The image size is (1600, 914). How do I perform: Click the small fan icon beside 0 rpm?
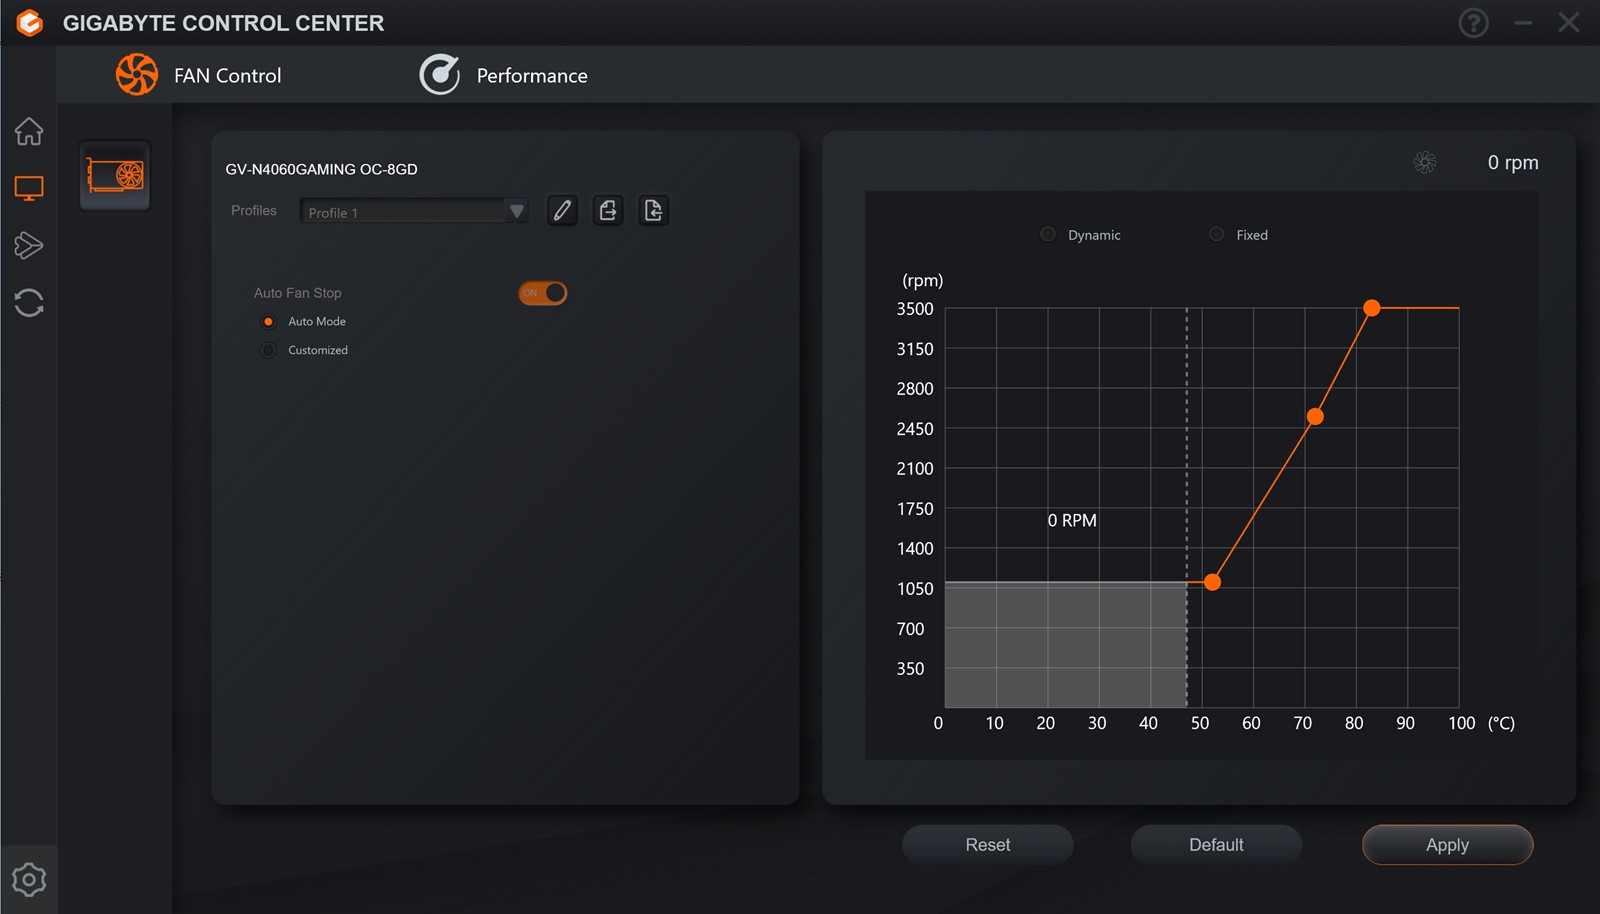tap(1425, 162)
